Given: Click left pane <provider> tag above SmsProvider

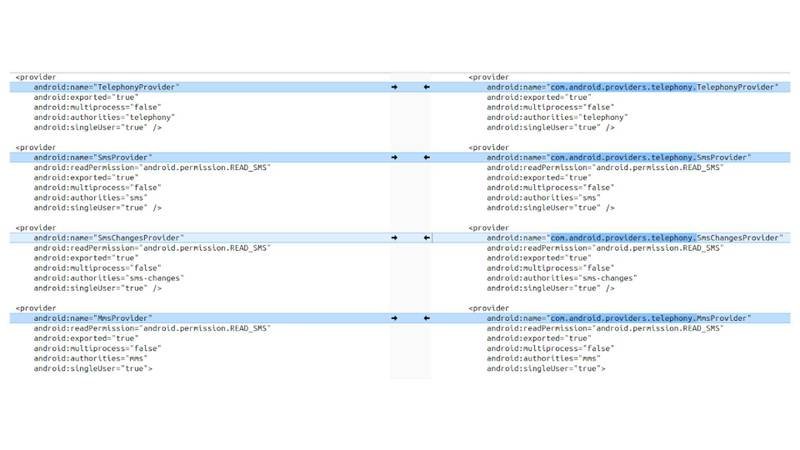Looking at the screenshot, I should pos(36,147).
